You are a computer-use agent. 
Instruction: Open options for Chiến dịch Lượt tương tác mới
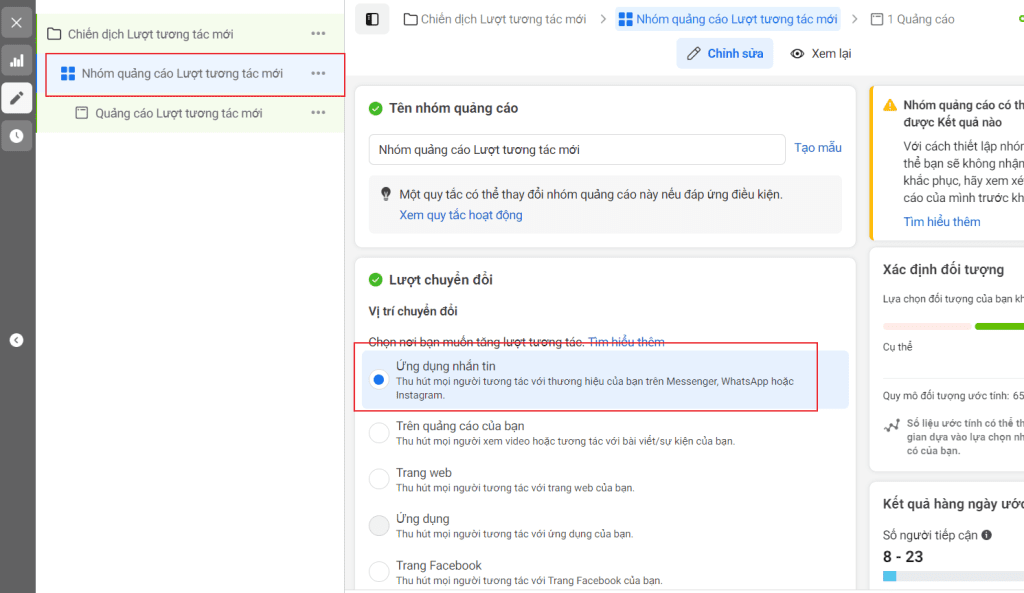[x=318, y=33]
